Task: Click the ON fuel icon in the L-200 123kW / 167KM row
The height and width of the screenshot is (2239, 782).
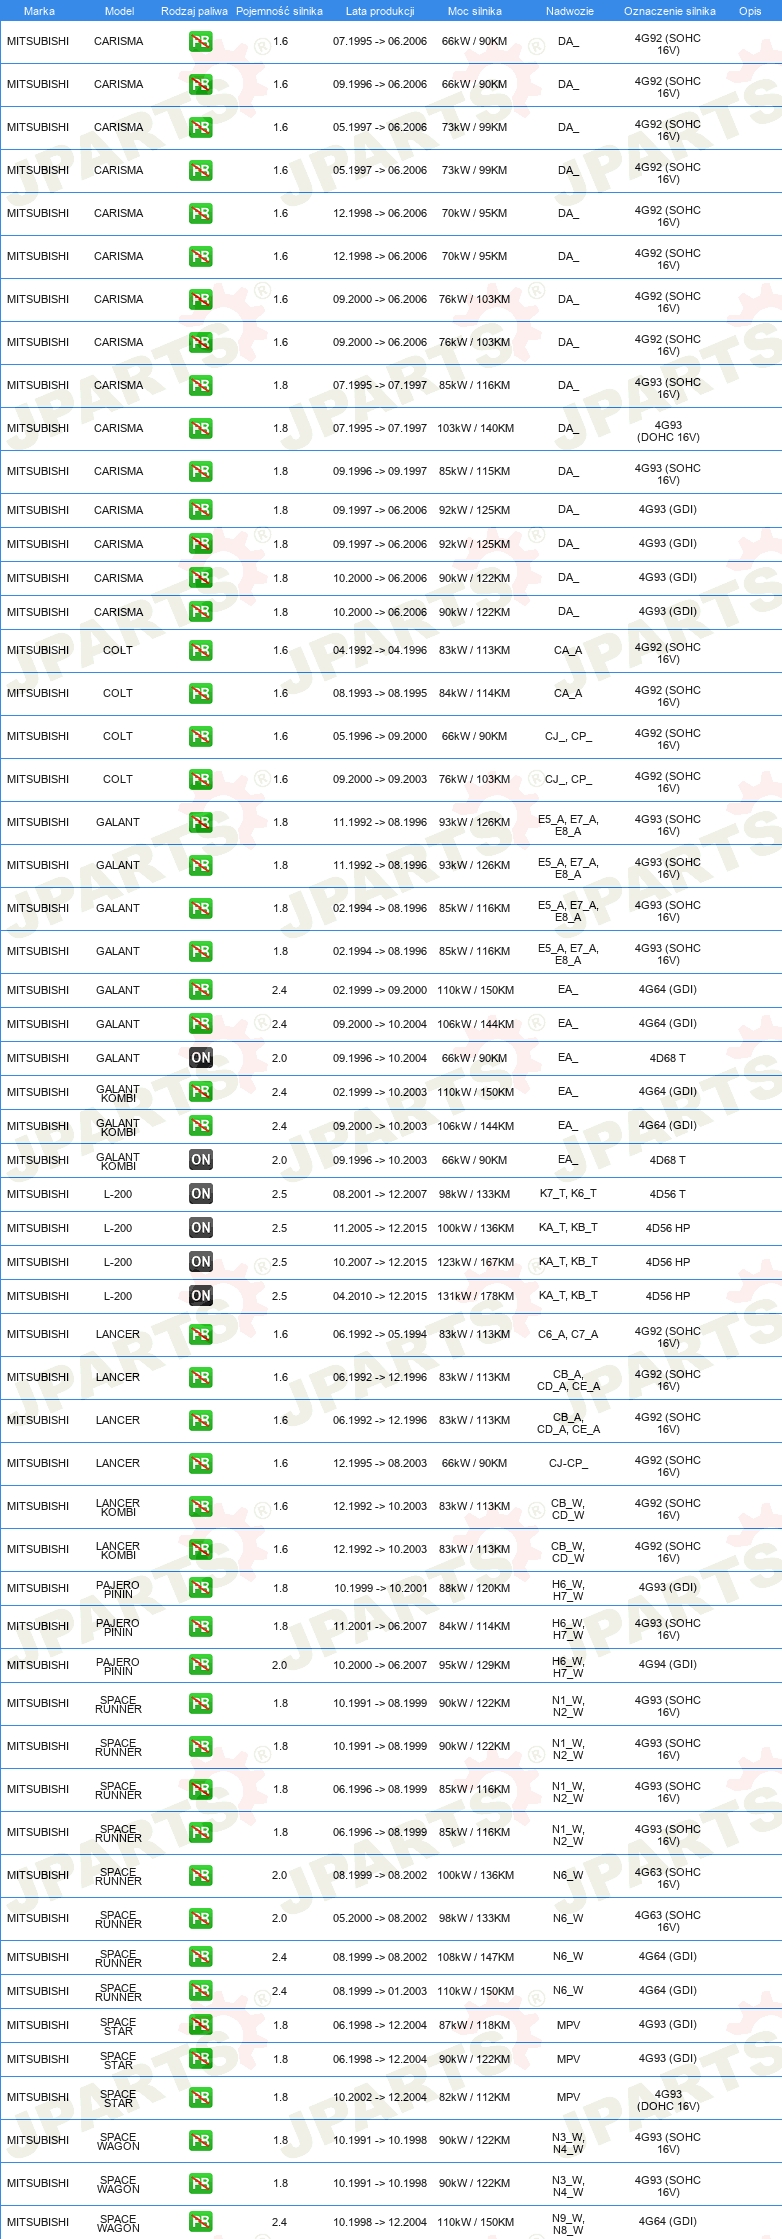Action: (201, 1262)
